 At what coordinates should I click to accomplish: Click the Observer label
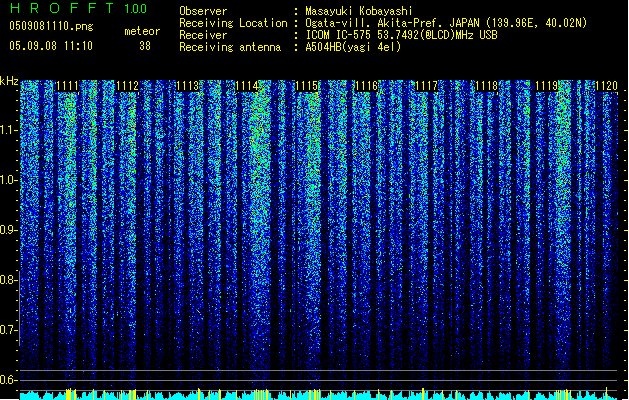(203, 11)
